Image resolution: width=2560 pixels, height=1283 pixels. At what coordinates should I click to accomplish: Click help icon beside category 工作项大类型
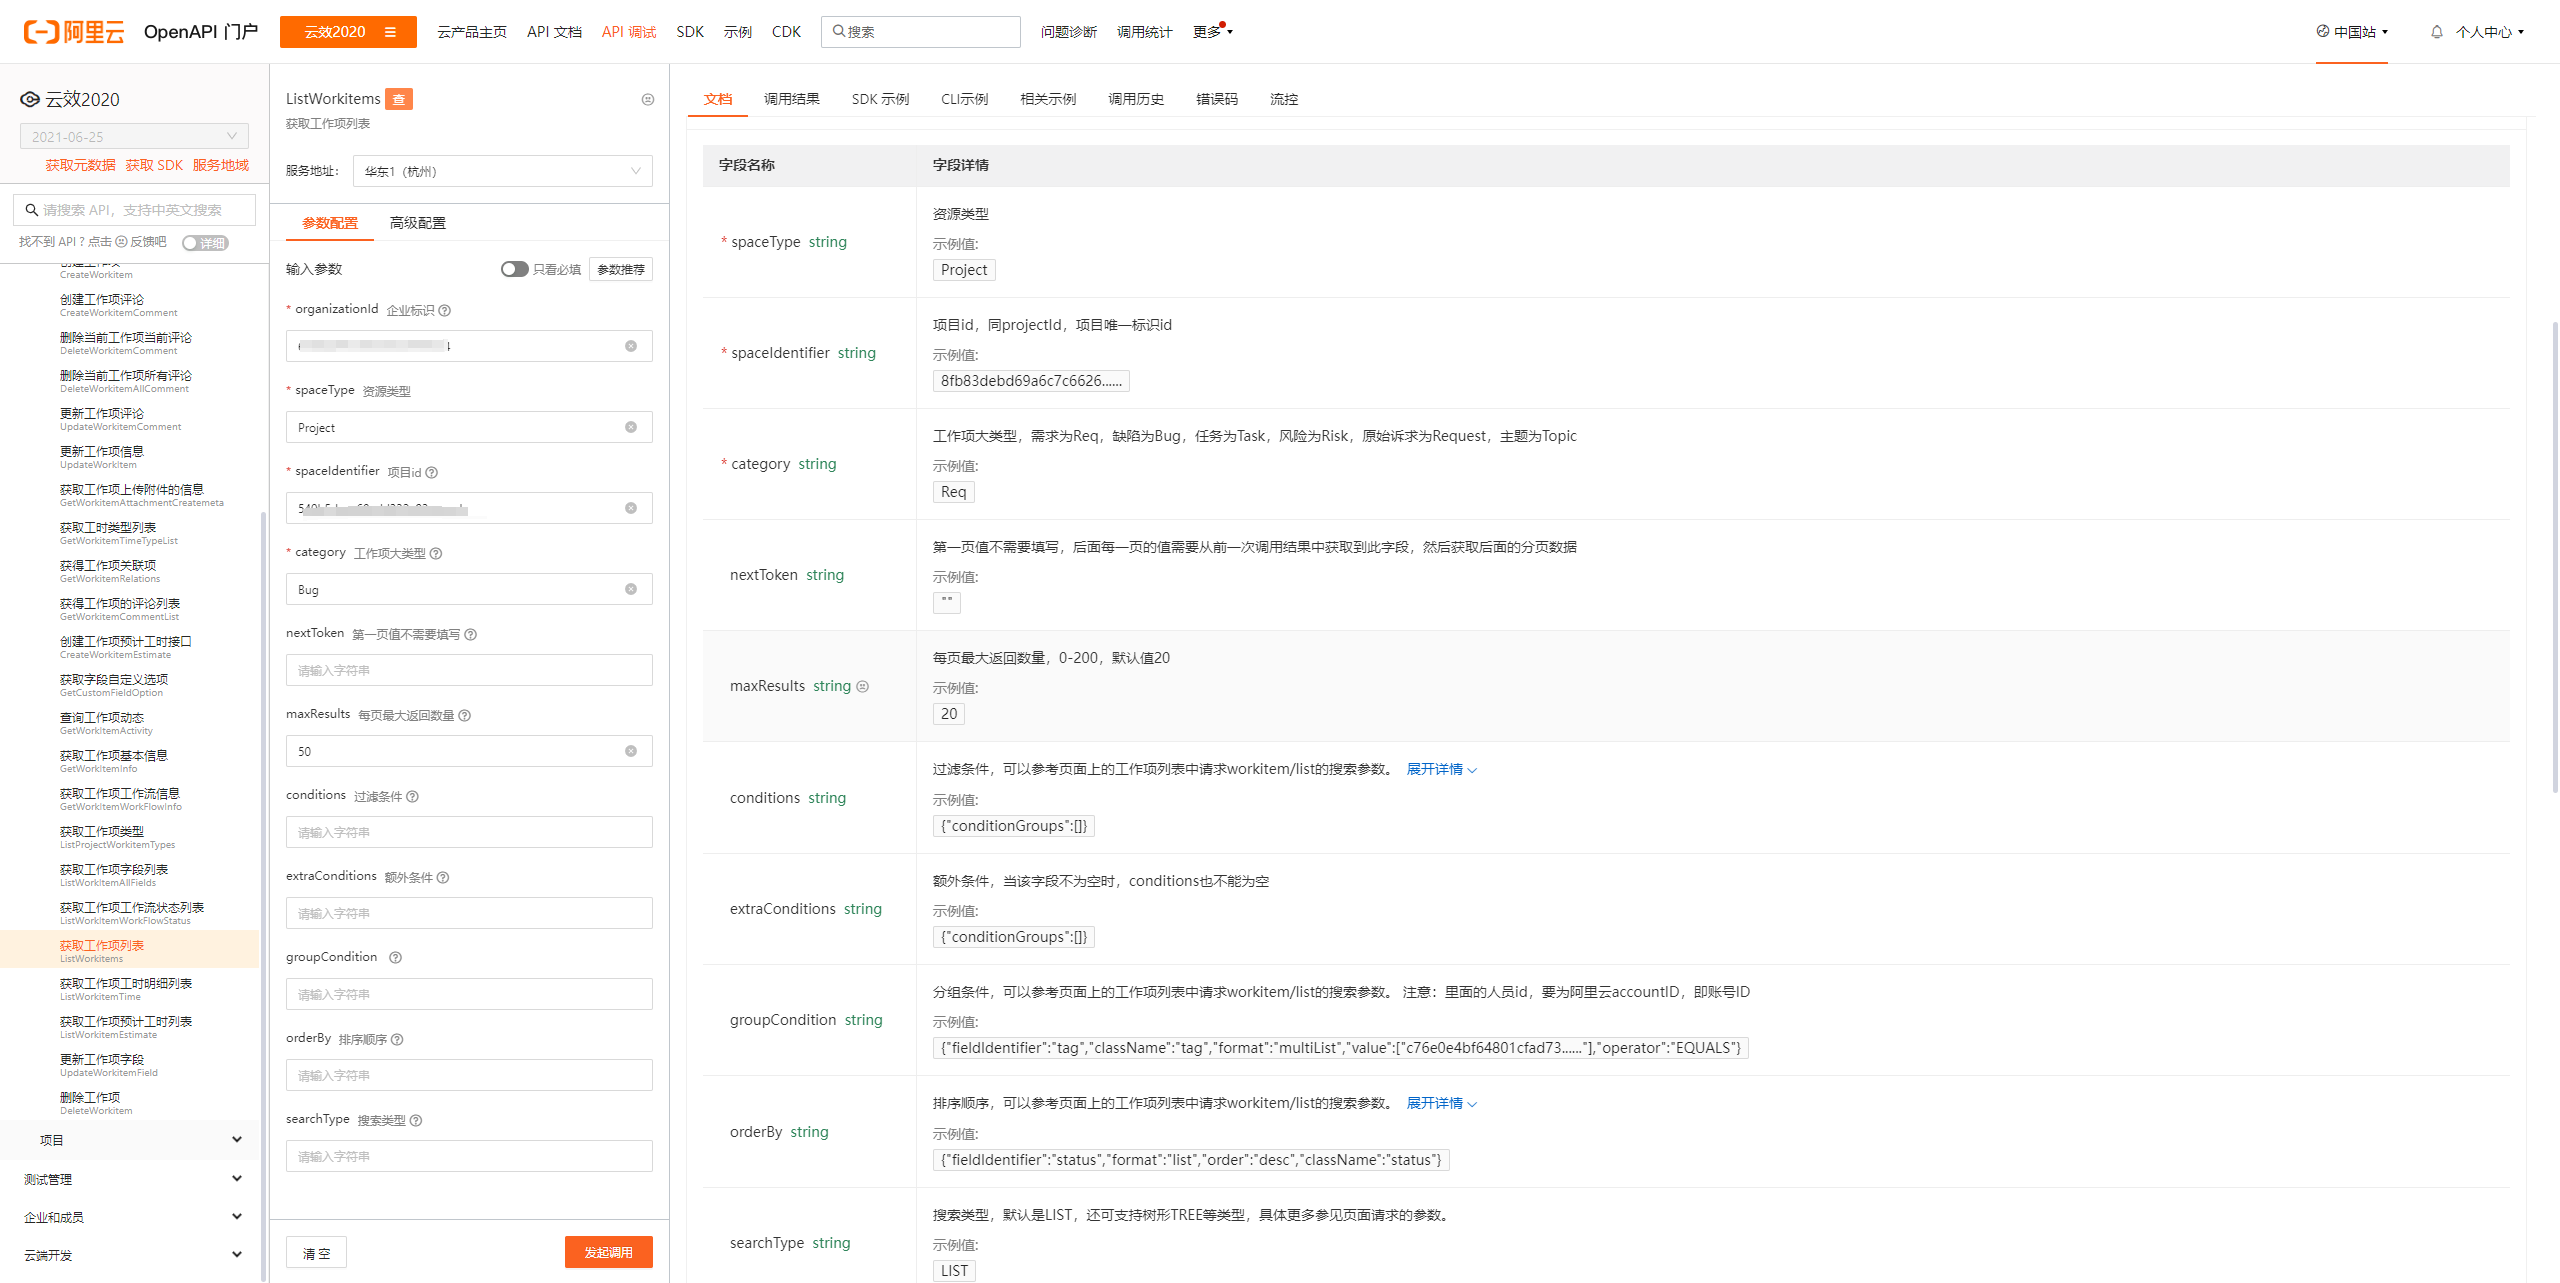(x=436, y=553)
